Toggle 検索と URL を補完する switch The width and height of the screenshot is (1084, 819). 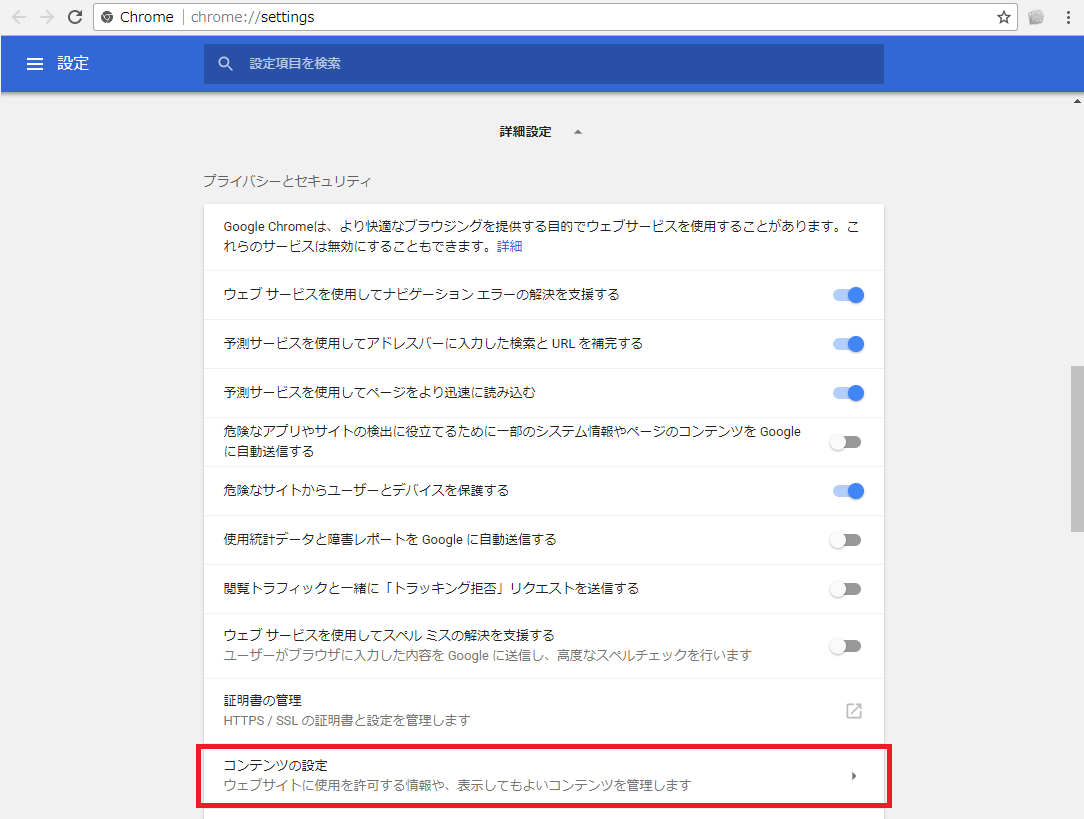click(848, 344)
